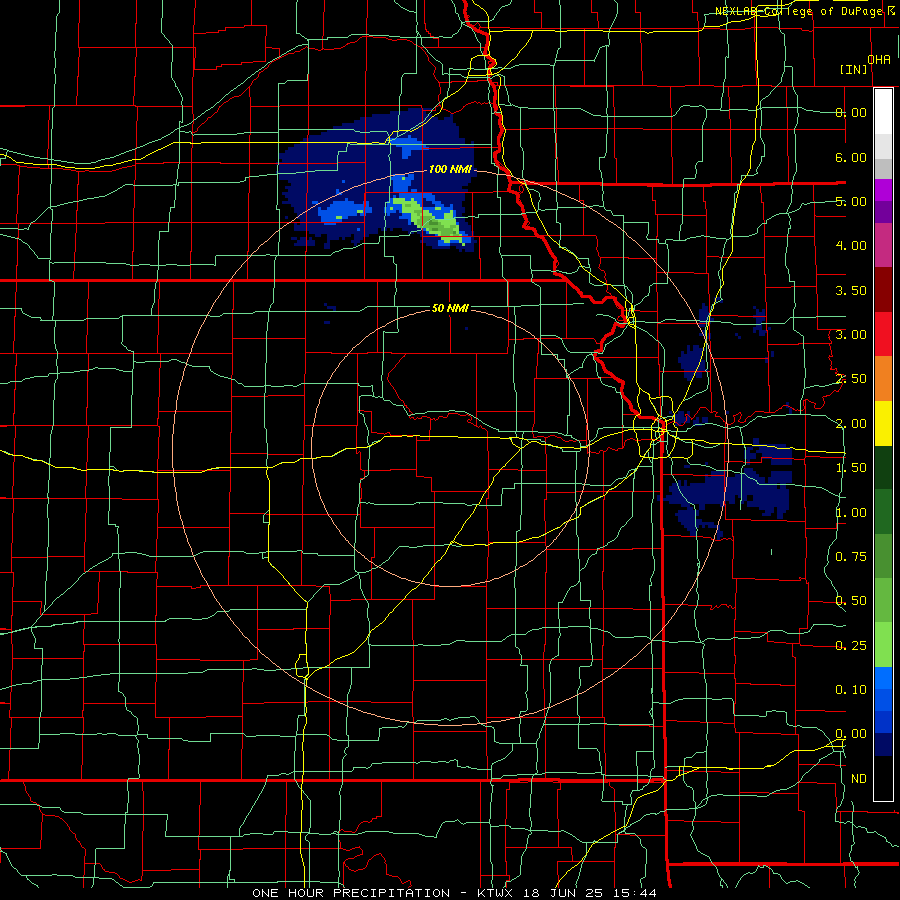Click the 100 NMI range ring label
The width and height of the screenshot is (900, 900).
pos(450,169)
